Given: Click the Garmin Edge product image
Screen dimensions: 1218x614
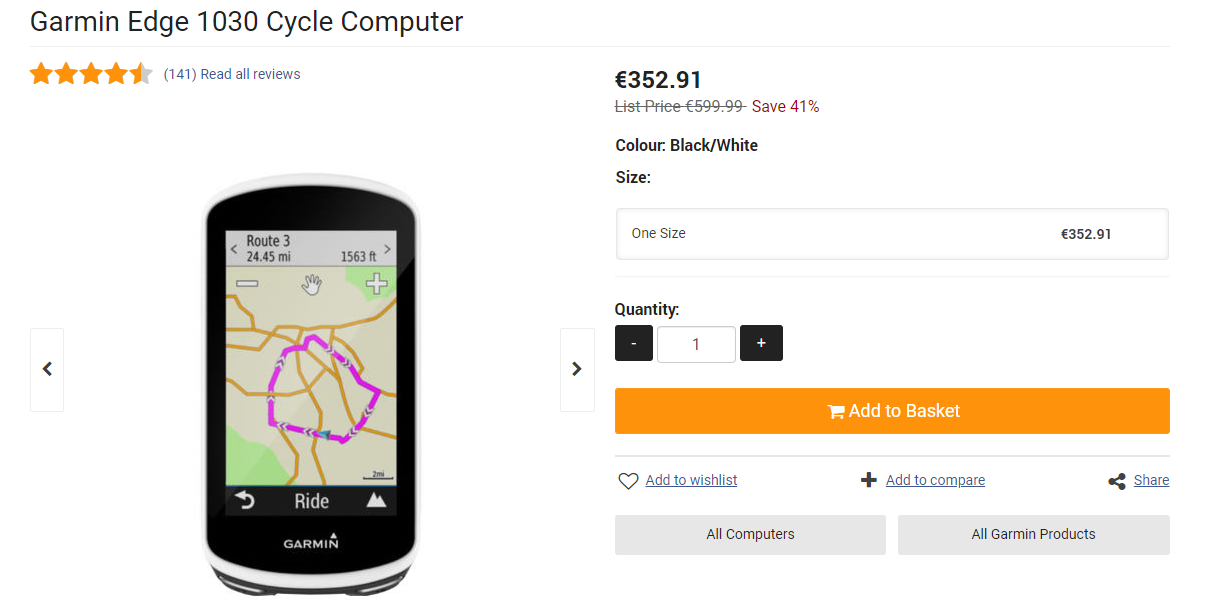Looking at the screenshot, I should pyautogui.click(x=311, y=385).
